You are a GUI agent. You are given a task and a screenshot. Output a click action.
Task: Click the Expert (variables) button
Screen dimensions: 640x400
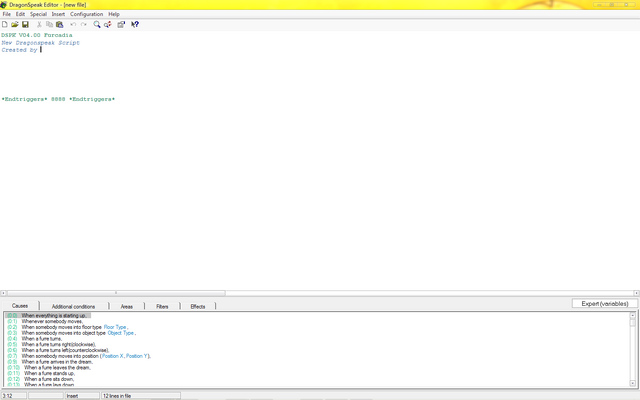(605, 304)
